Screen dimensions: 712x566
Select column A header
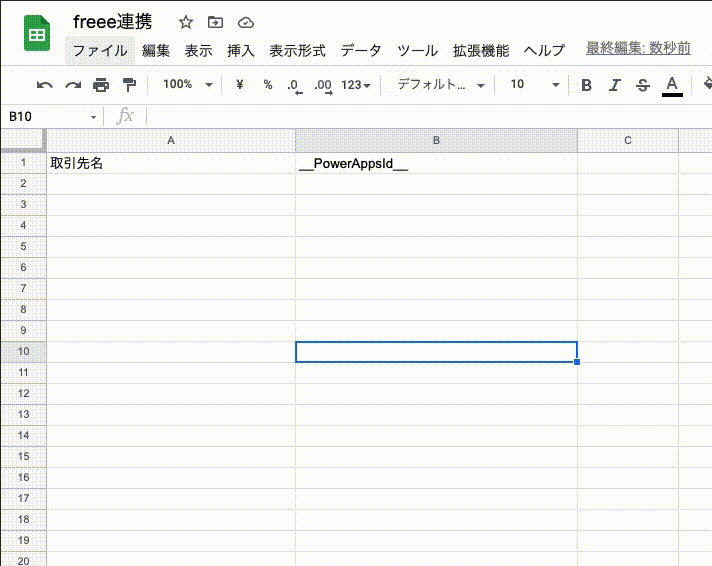click(171, 140)
